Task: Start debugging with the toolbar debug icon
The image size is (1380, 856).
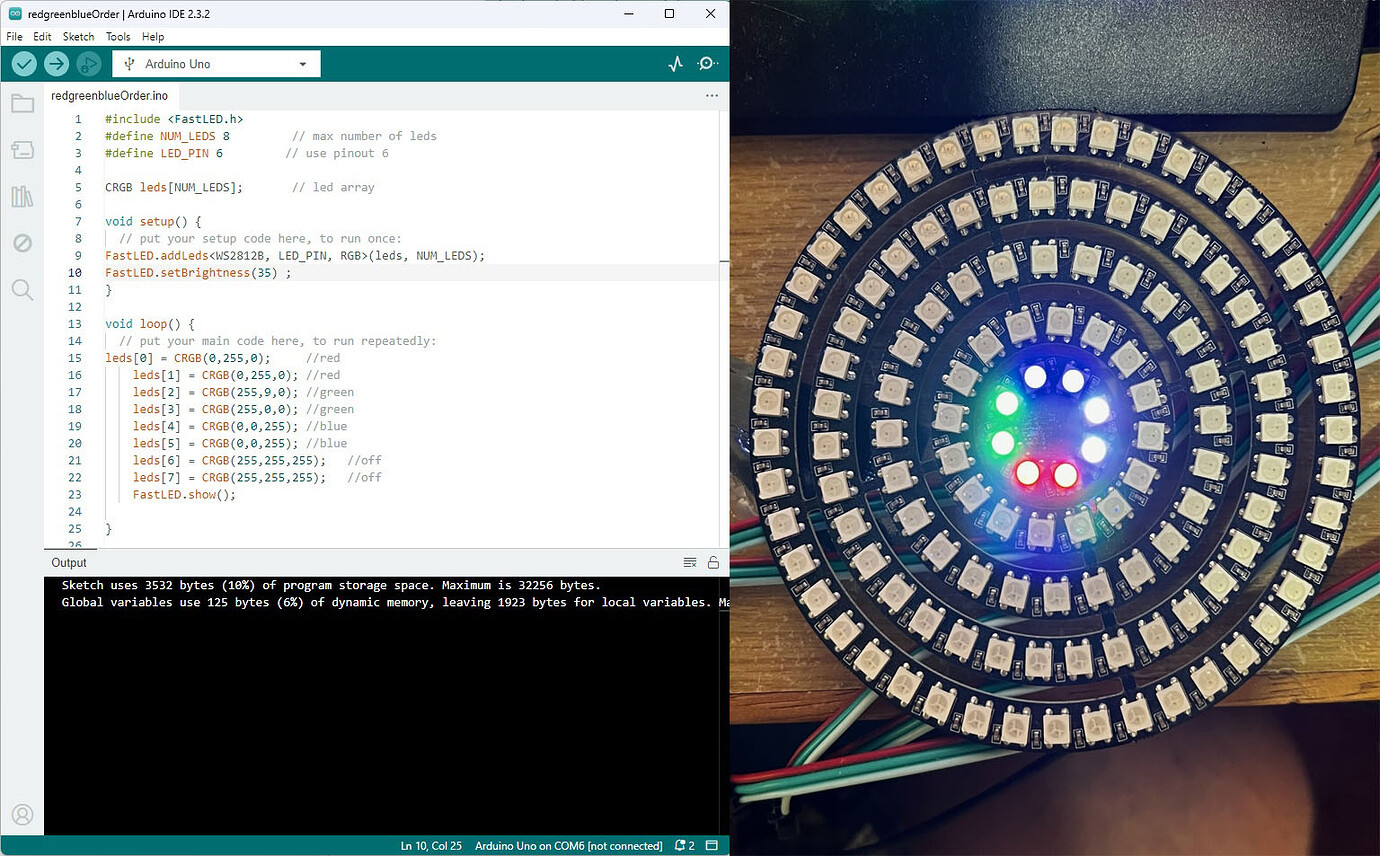Action: point(88,63)
